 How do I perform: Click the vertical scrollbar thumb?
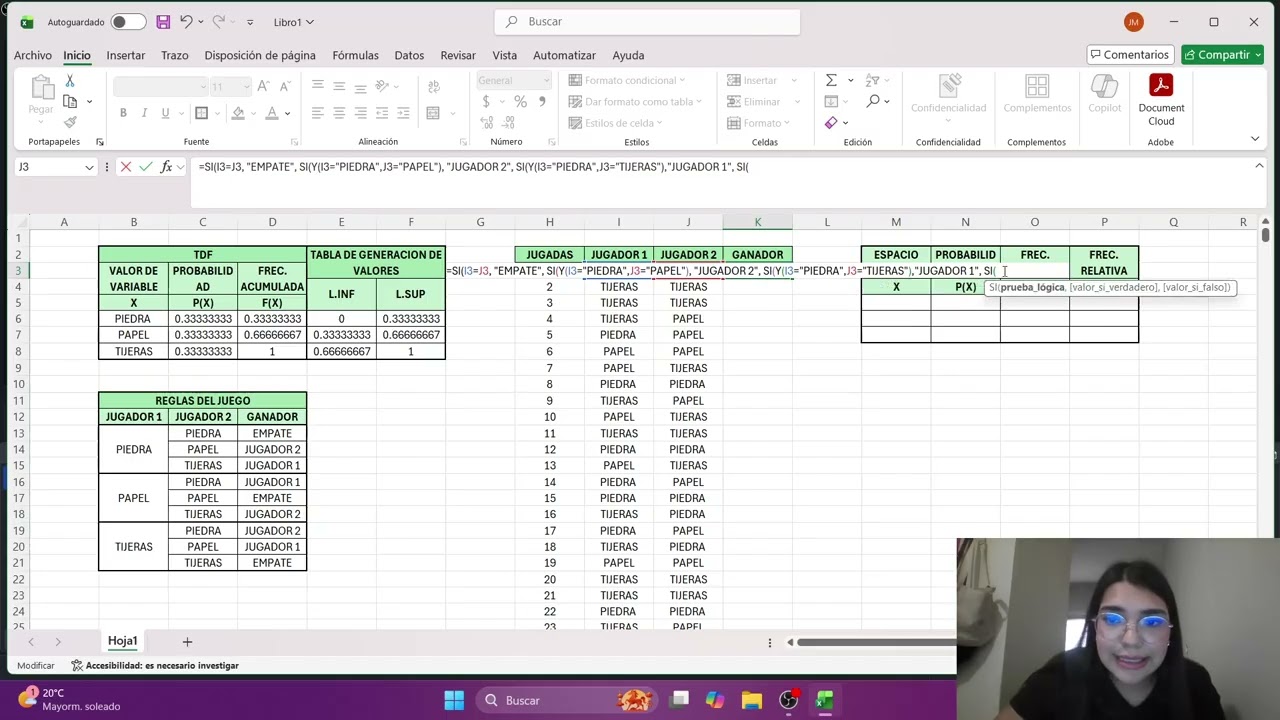pos(1265,235)
